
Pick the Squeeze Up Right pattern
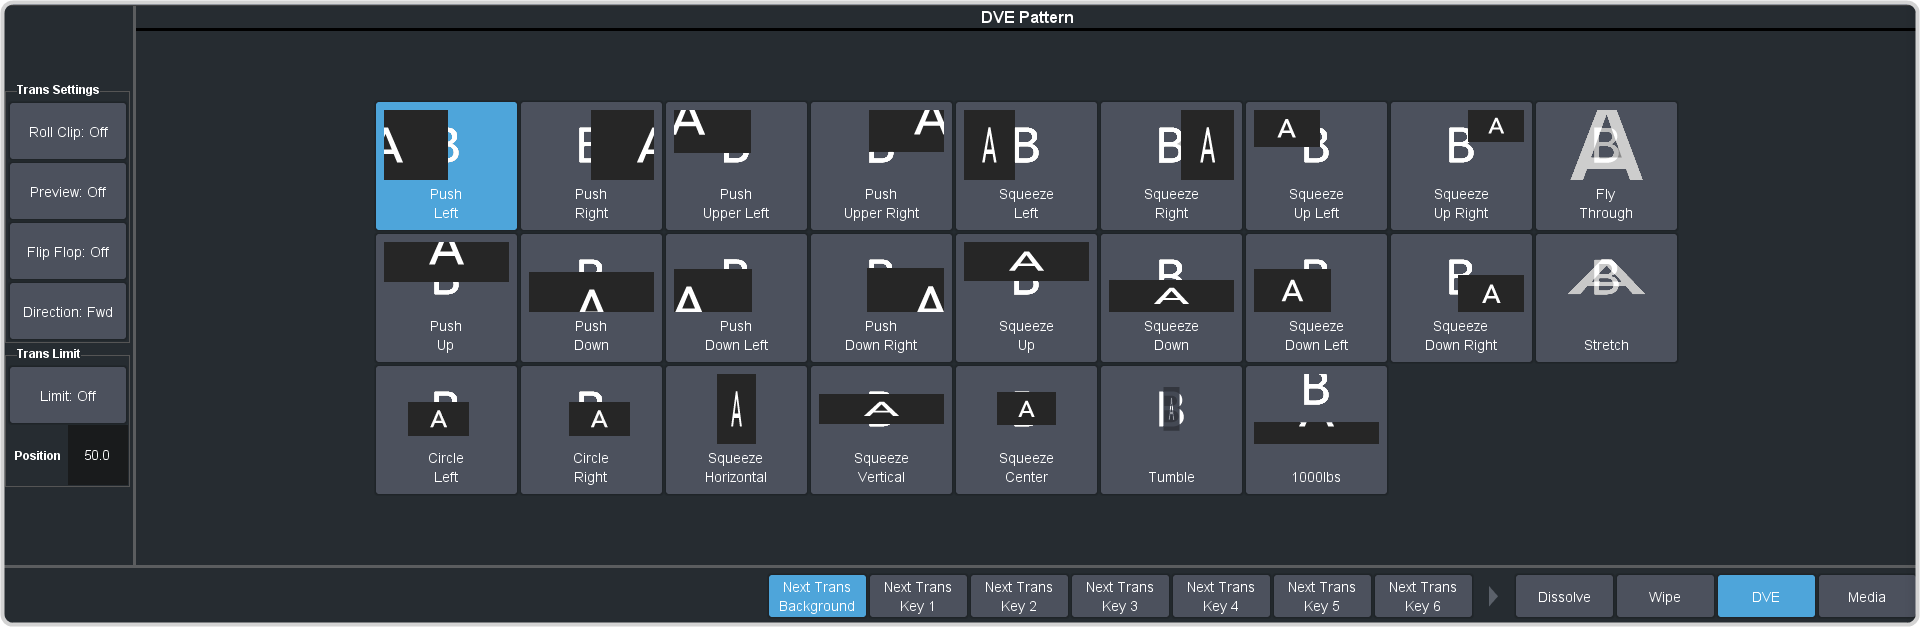tap(1461, 166)
